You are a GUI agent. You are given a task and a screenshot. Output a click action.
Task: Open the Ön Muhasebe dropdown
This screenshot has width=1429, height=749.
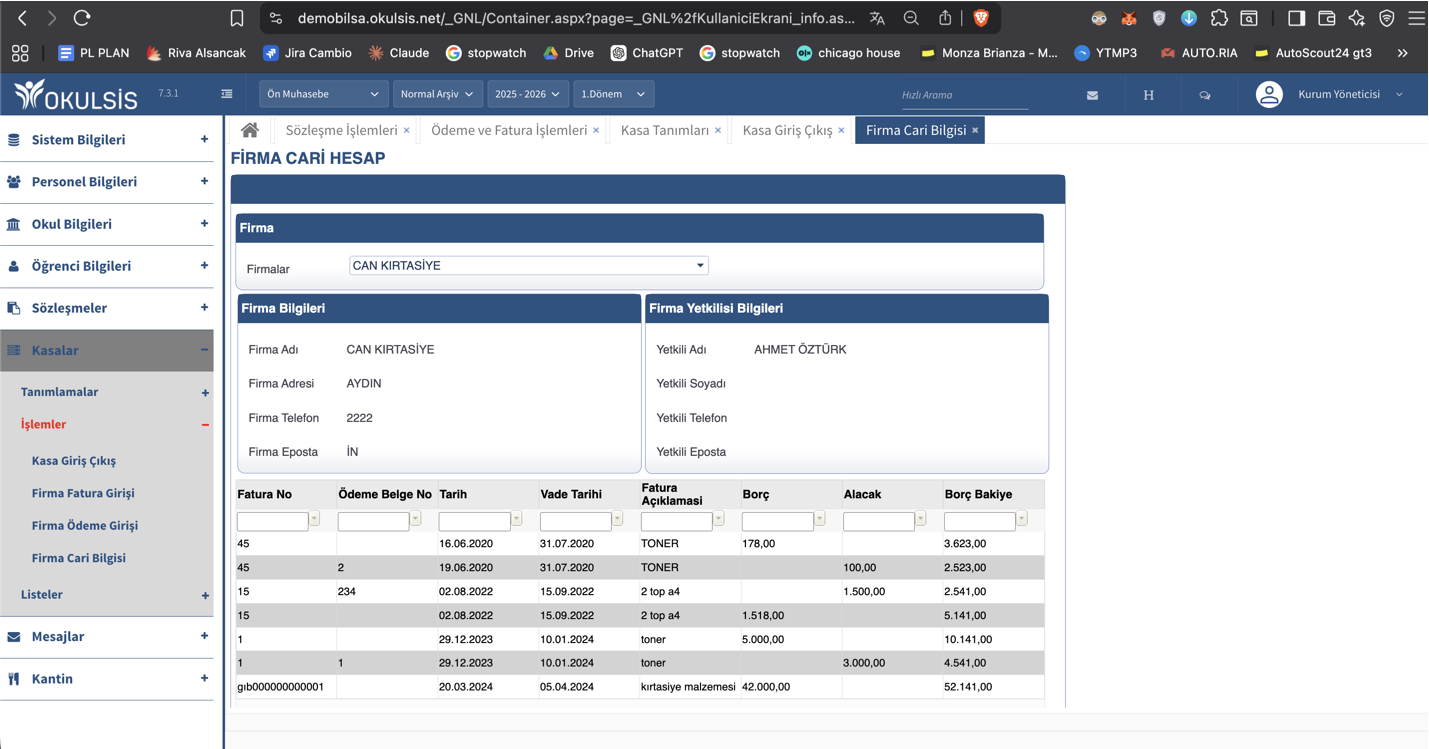[x=322, y=94]
